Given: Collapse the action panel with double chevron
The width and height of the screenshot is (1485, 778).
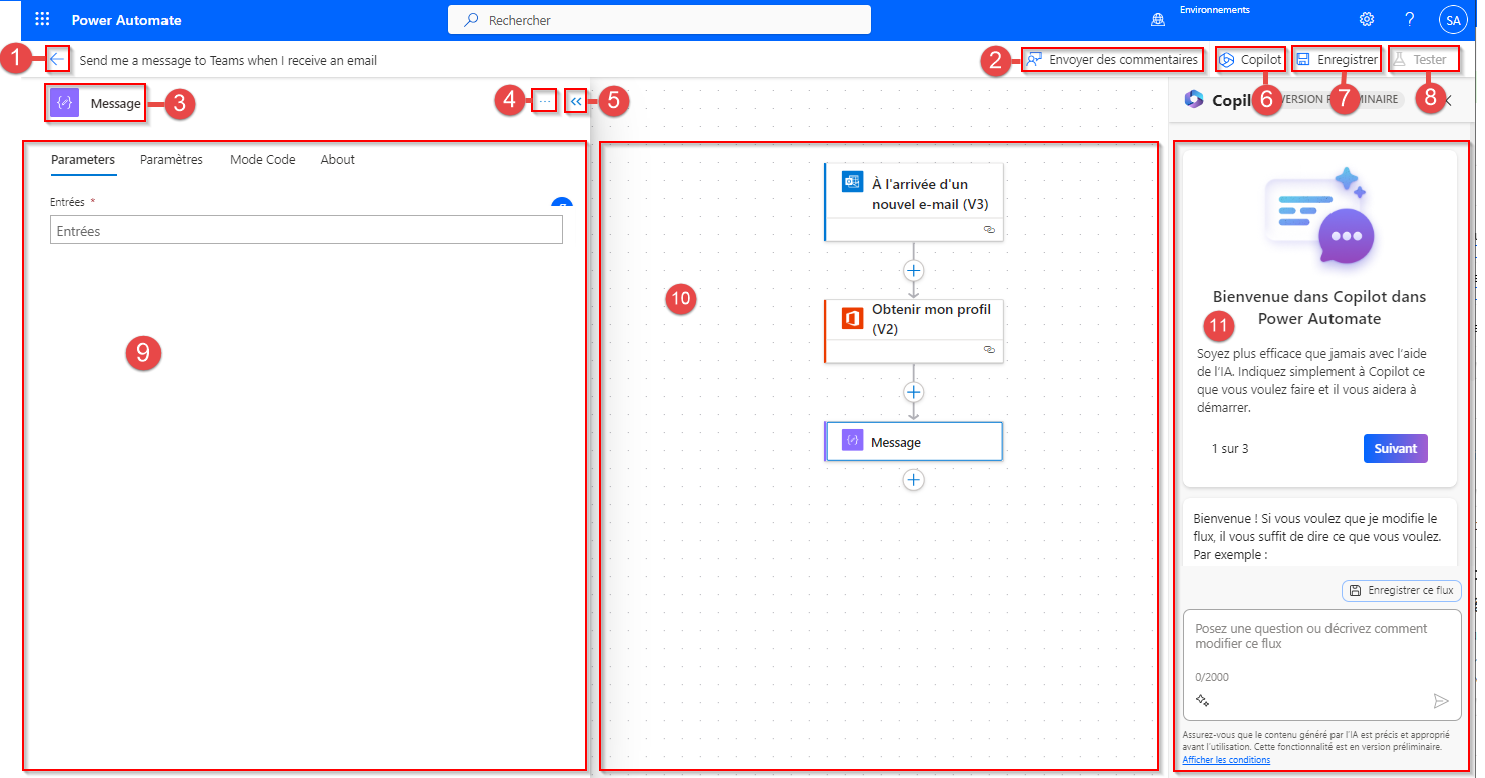Looking at the screenshot, I should pos(576,102).
